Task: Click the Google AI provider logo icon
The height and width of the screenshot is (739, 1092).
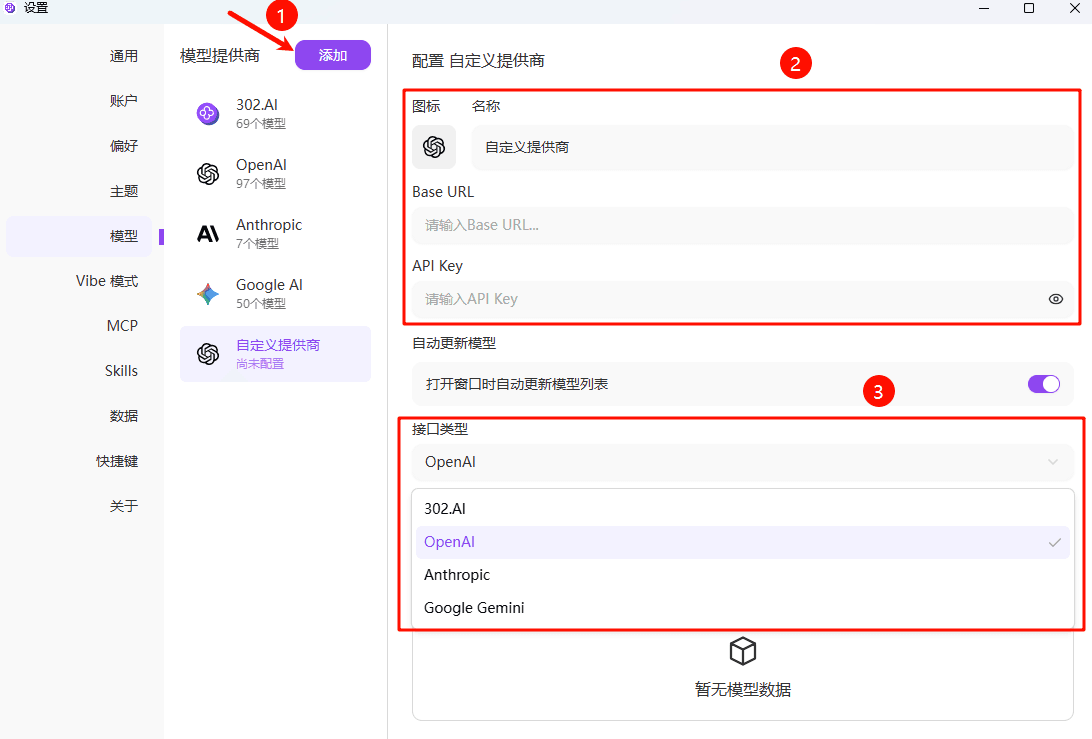Action: pos(208,294)
